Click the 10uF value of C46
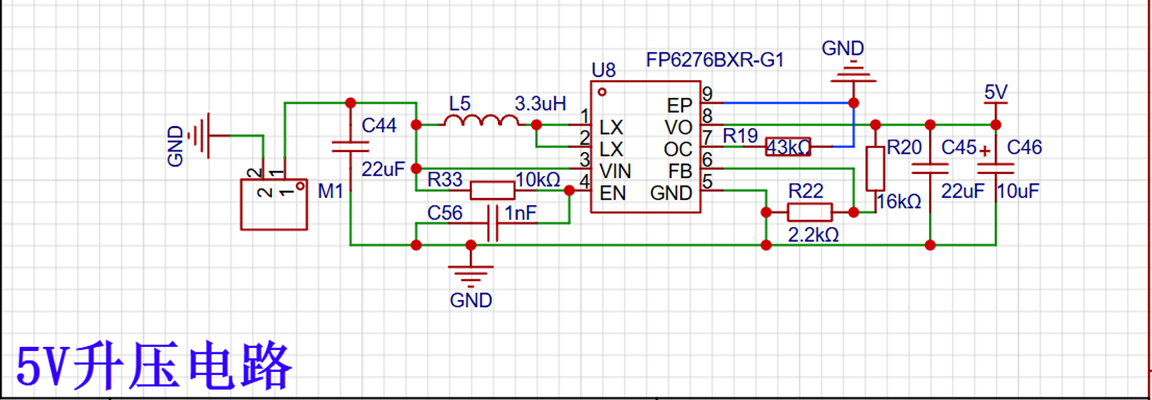This screenshot has width=1152, height=400. pos(1018,191)
